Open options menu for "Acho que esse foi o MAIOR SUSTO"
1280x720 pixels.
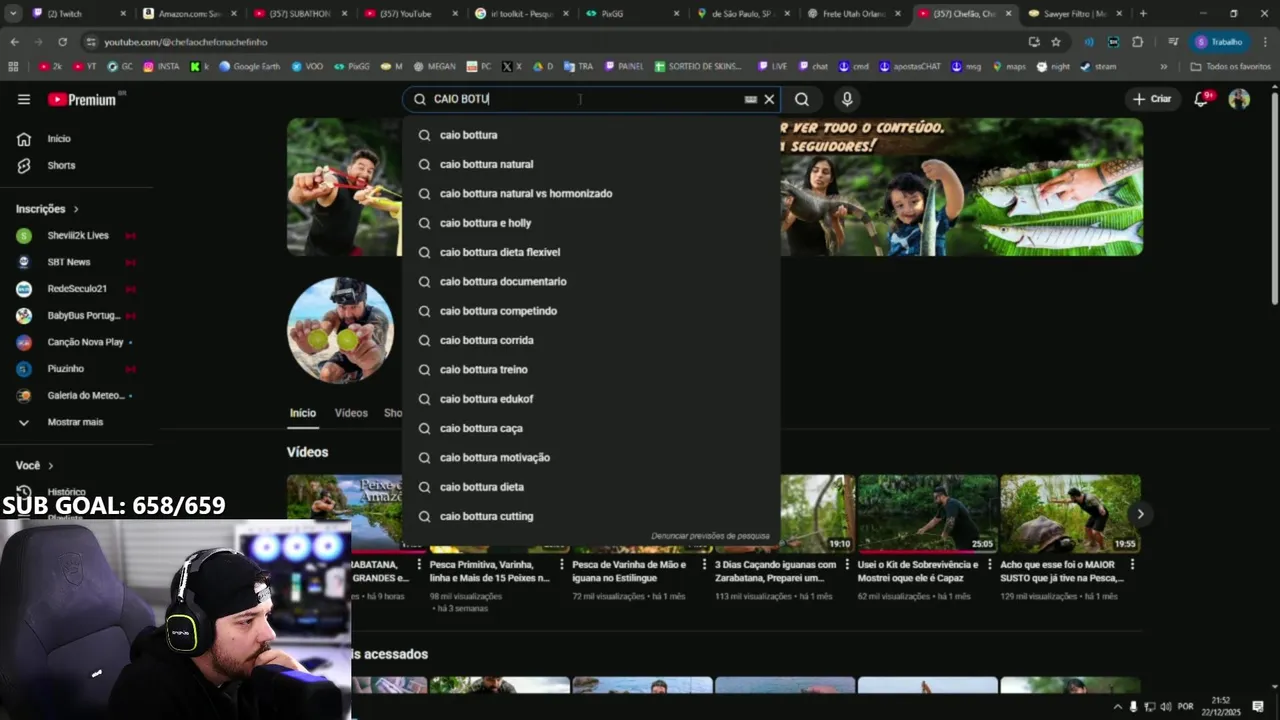pyautogui.click(x=1134, y=565)
